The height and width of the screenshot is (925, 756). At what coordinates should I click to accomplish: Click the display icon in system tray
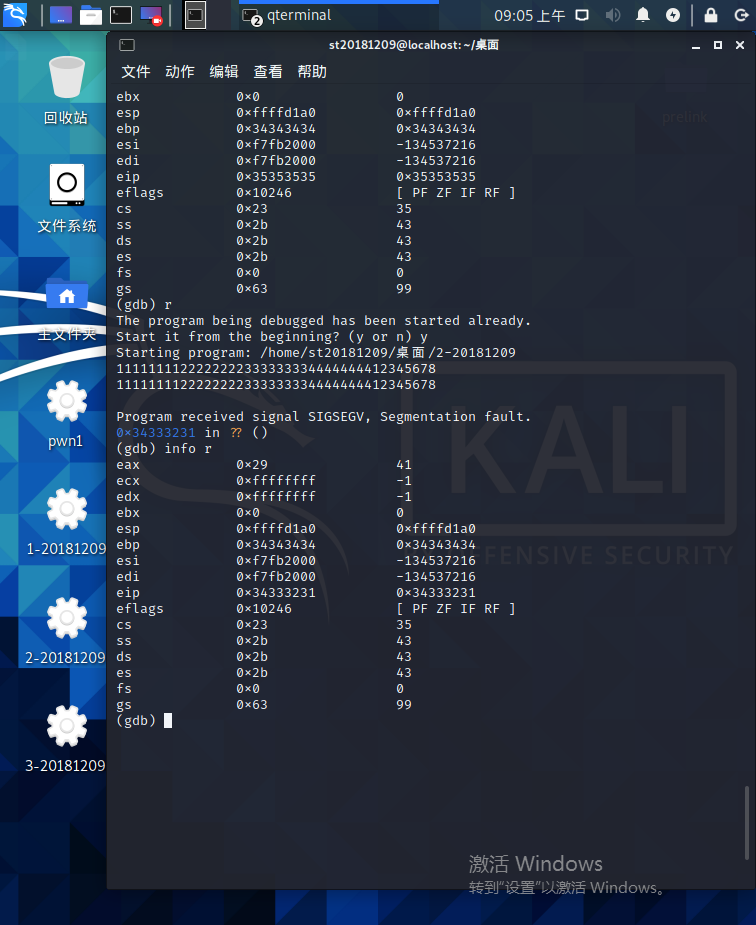click(582, 15)
